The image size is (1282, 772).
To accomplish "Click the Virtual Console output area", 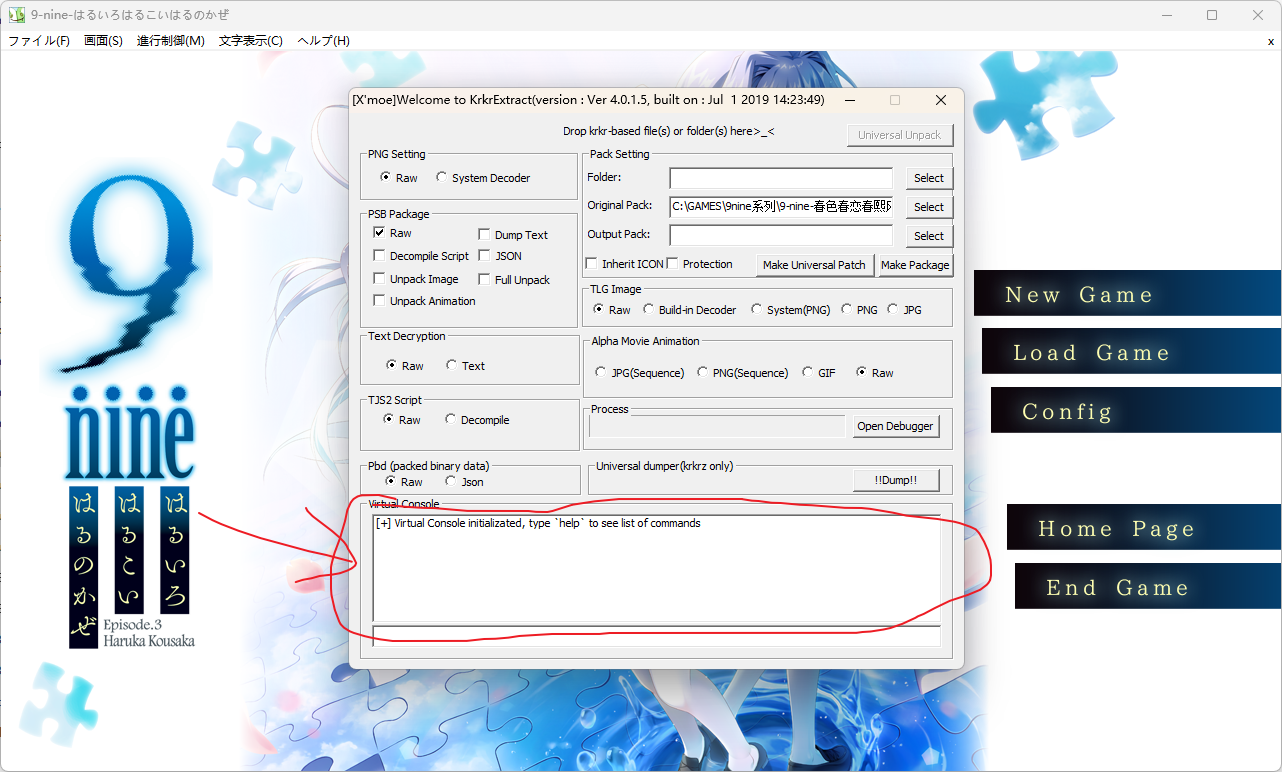I will (656, 567).
